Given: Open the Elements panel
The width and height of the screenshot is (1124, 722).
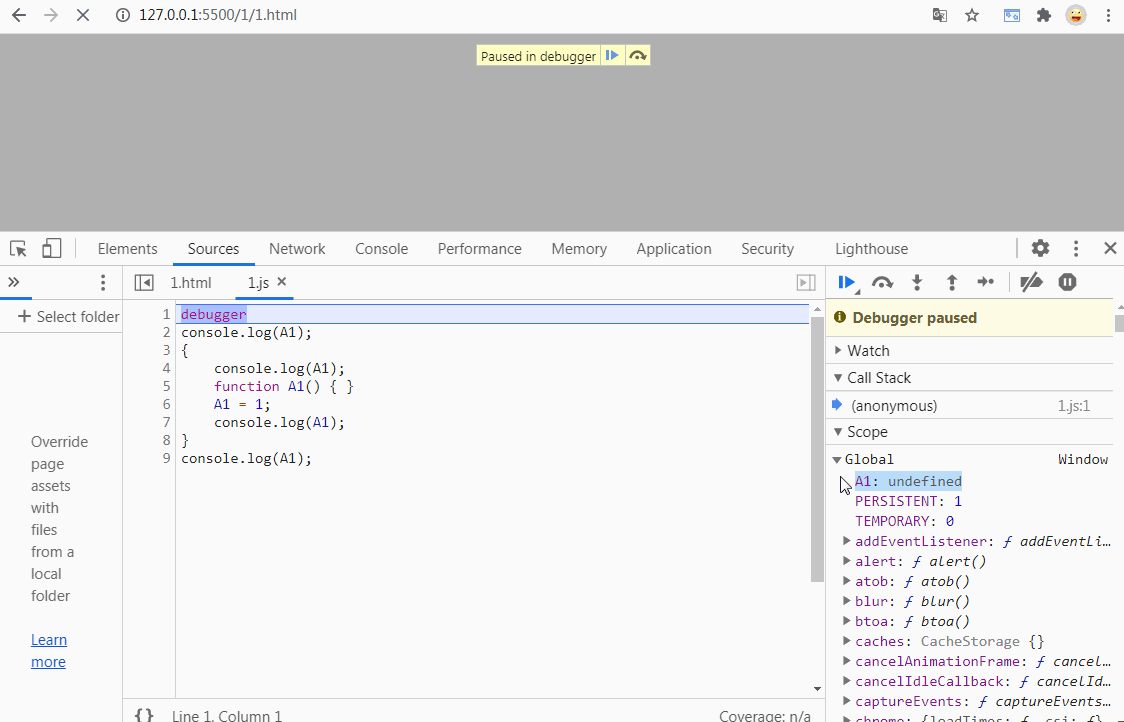Looking at the screenshot, I should pyautogui.click(x=127, y=249).
